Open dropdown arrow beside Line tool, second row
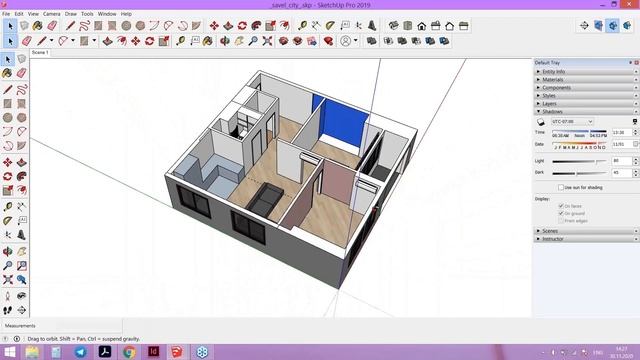 coord(51,41)
